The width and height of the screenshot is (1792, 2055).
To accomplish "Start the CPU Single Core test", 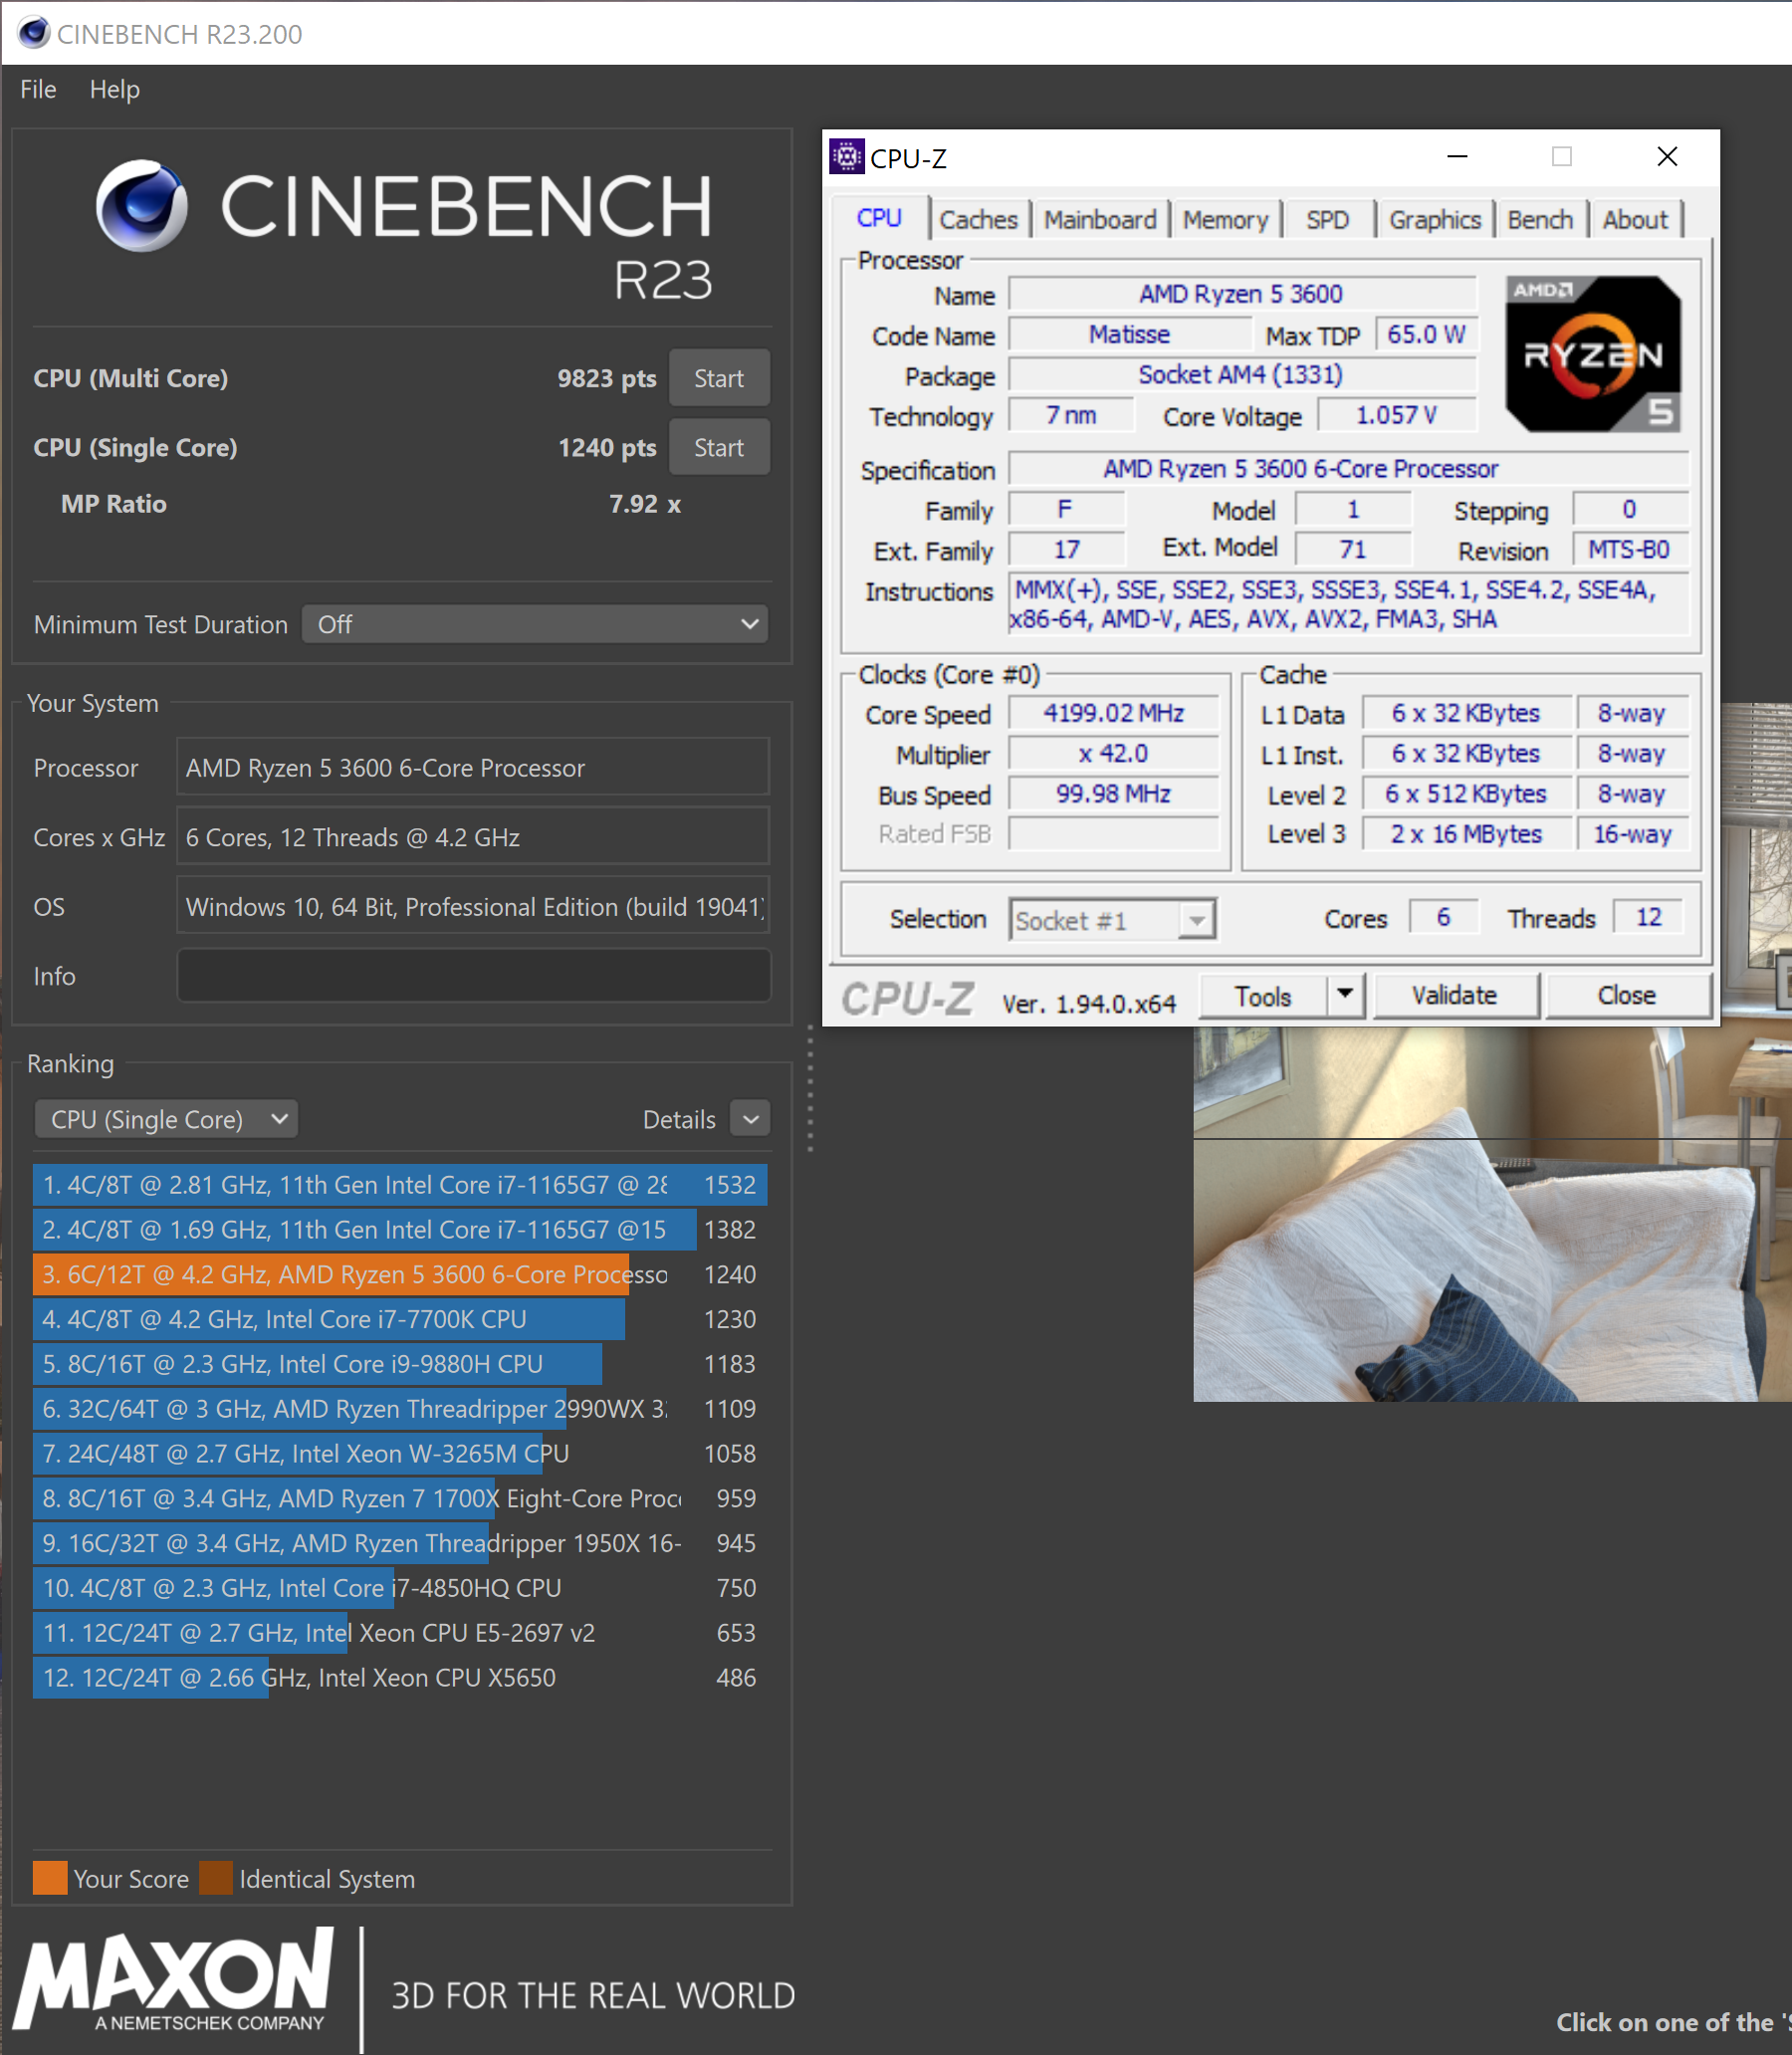I will [719, 447].
